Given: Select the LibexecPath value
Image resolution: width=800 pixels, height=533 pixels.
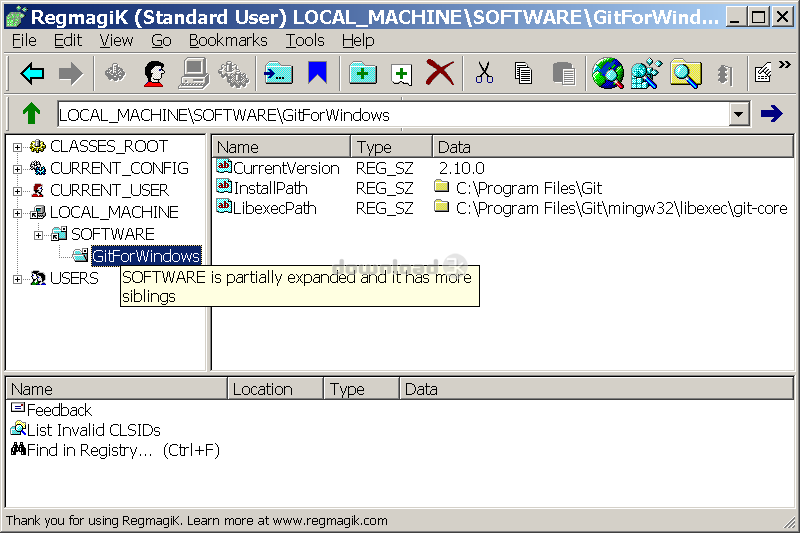Looking at the screenshot, I should (x=274, y=208).
